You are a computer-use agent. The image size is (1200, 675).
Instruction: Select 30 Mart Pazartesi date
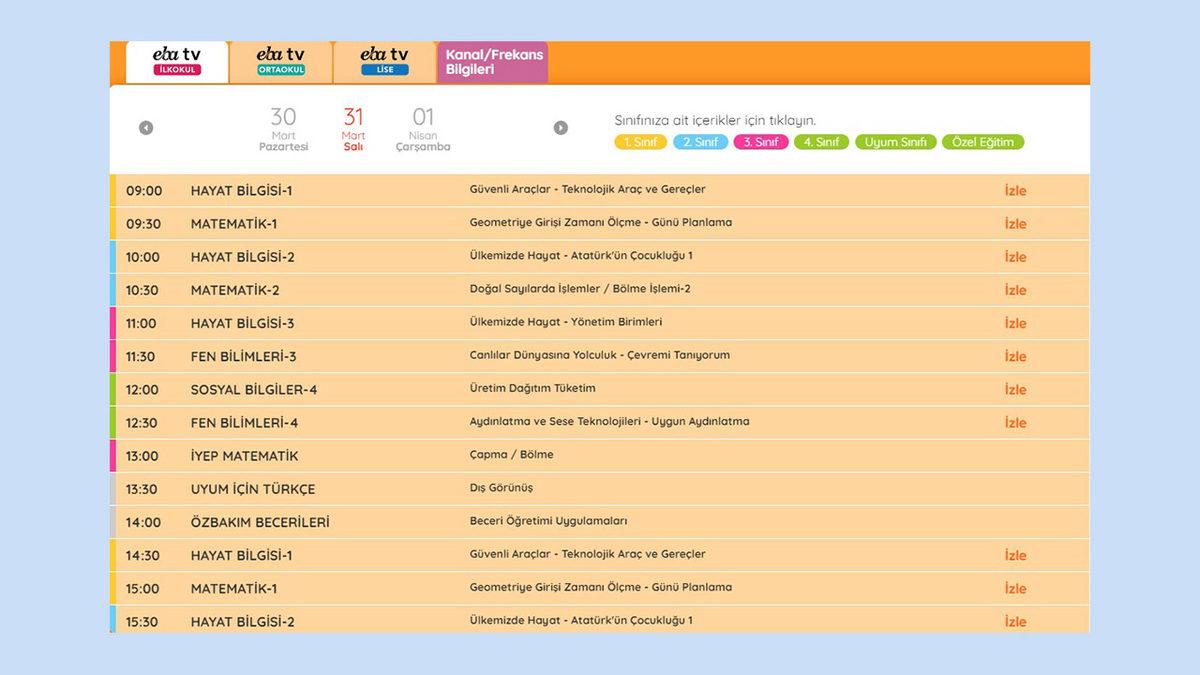click(283, 130)
